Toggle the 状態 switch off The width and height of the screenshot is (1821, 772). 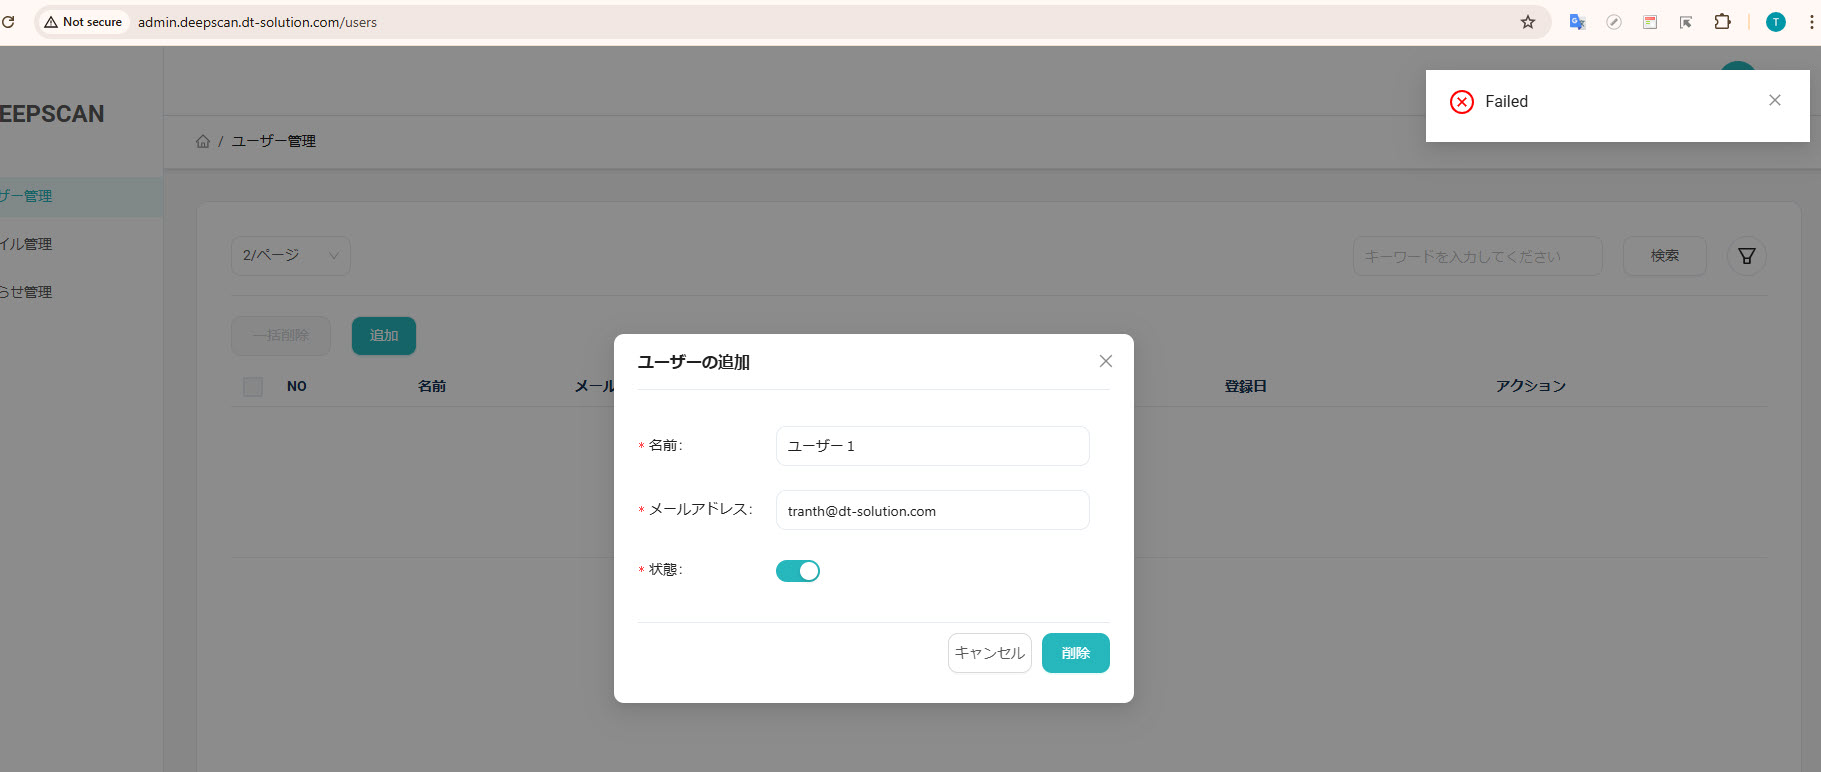tap(797, 571)
